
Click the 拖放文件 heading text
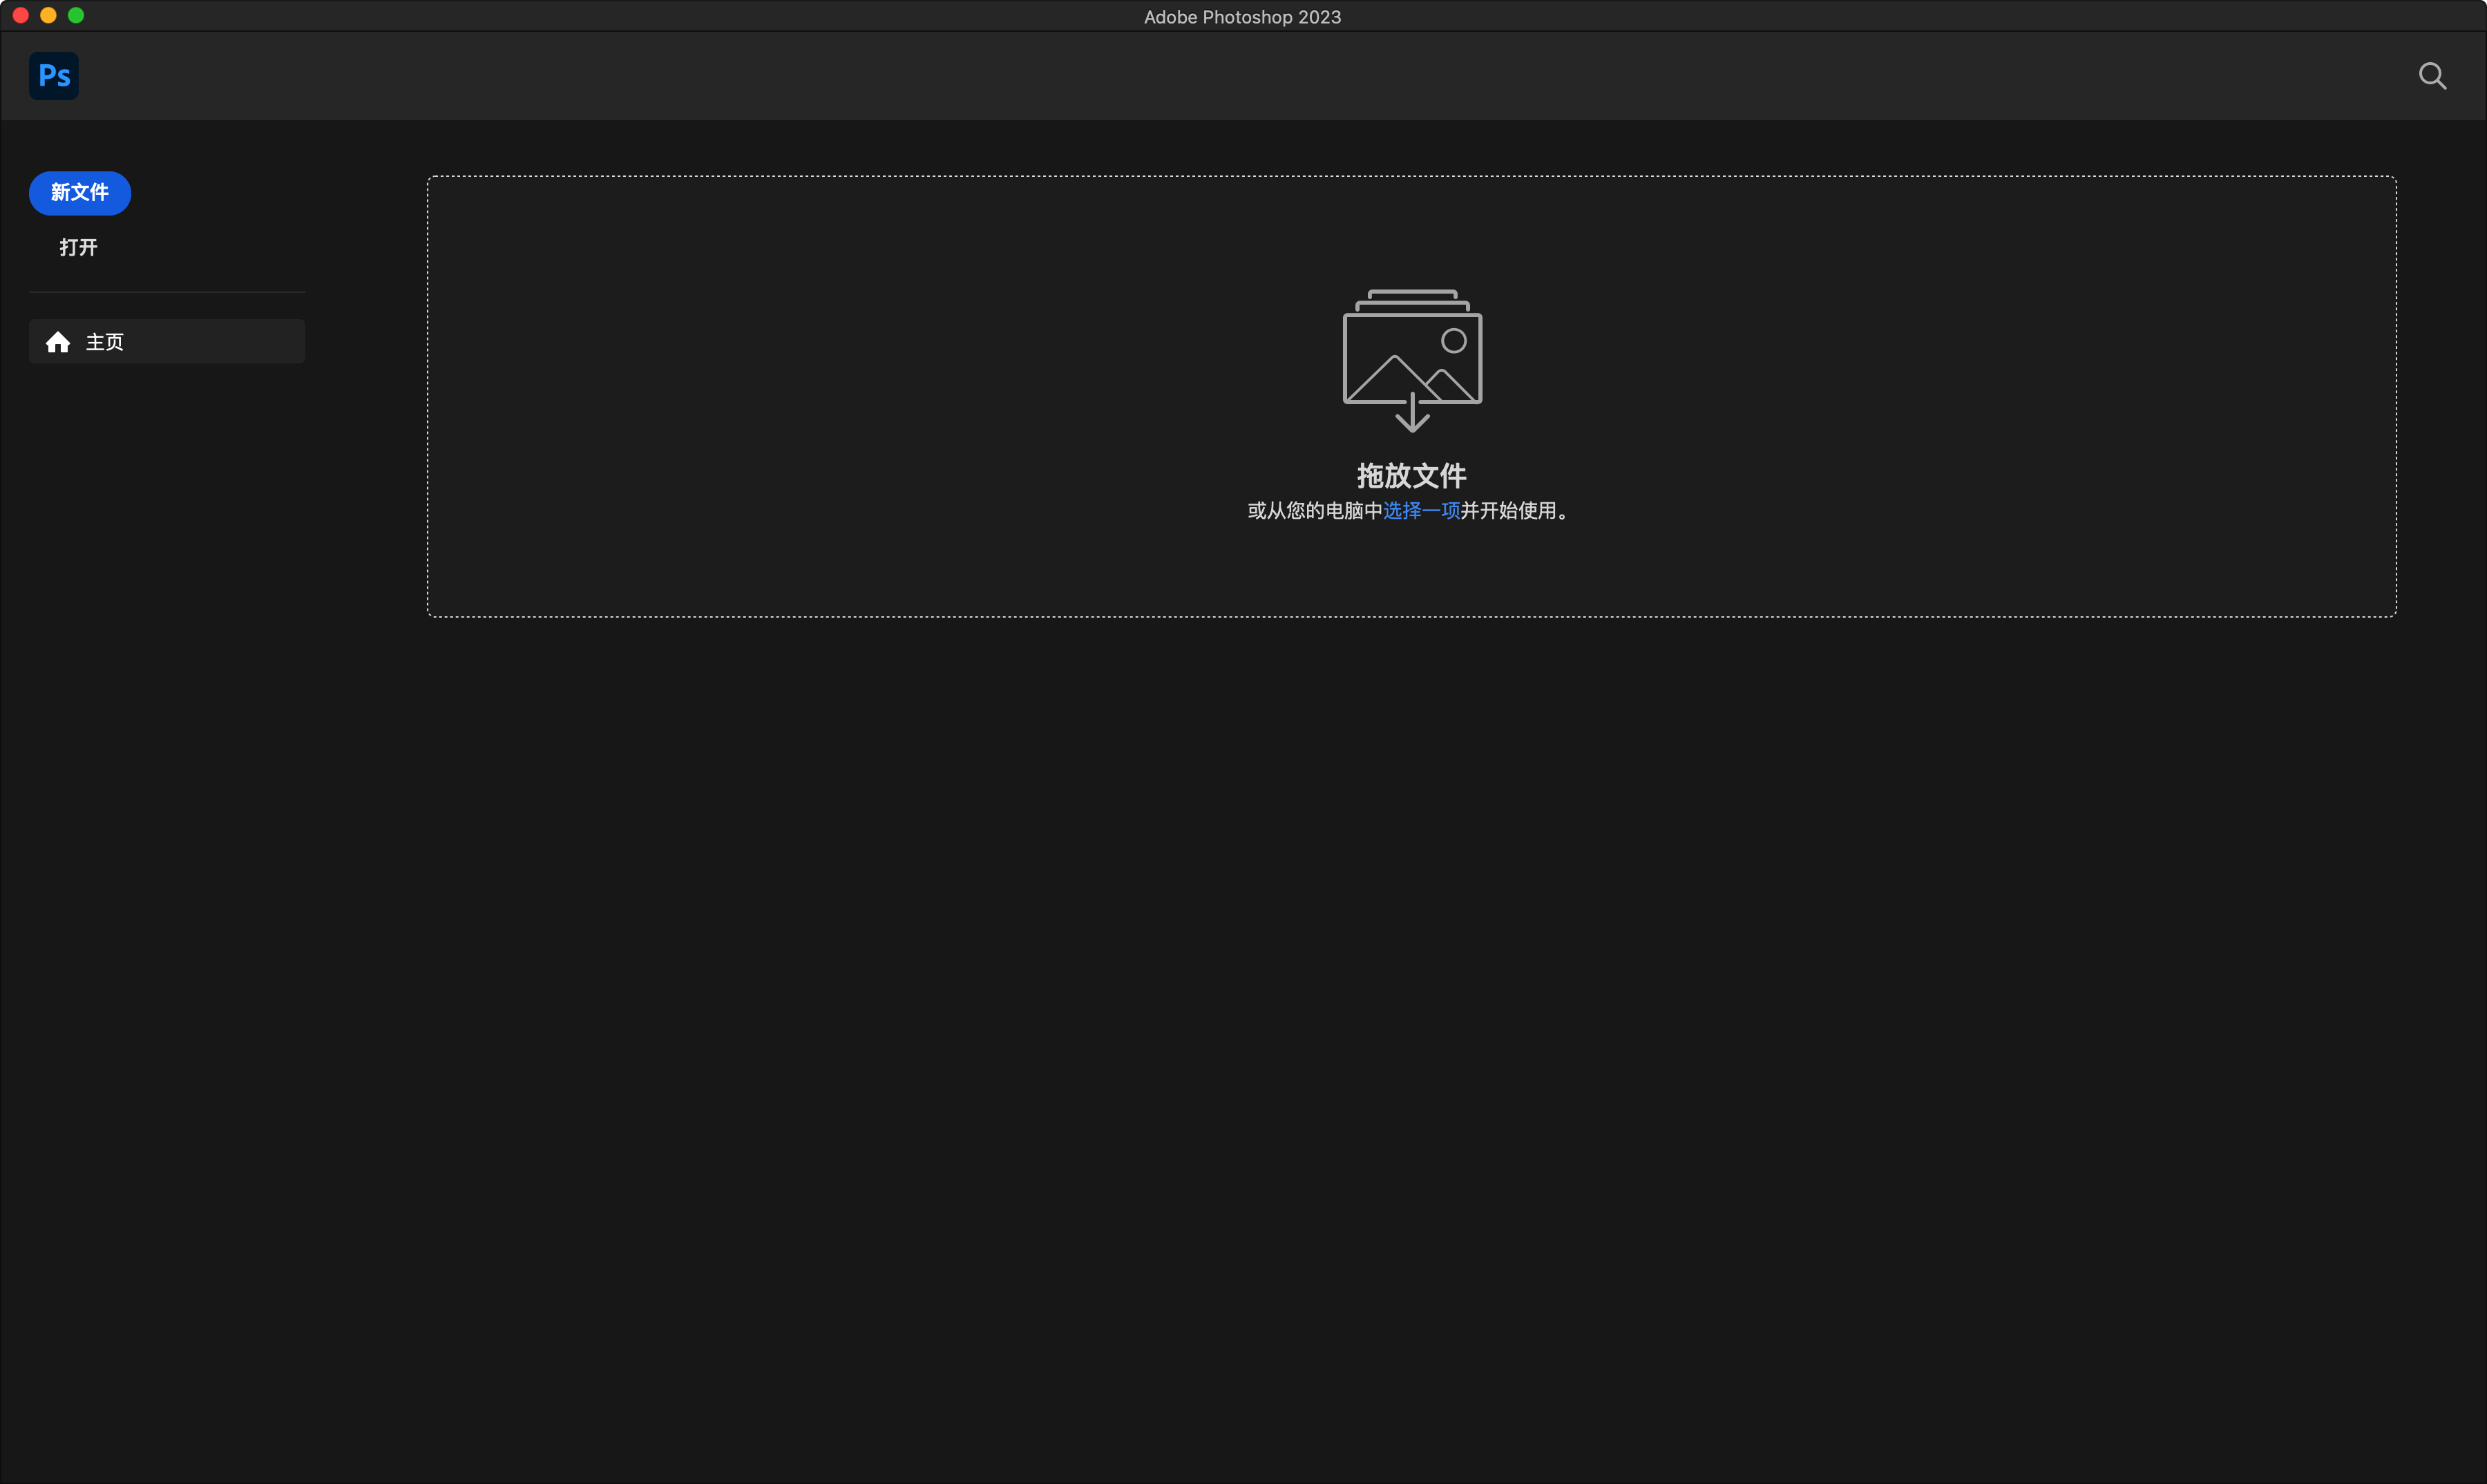pos(1412,475)
